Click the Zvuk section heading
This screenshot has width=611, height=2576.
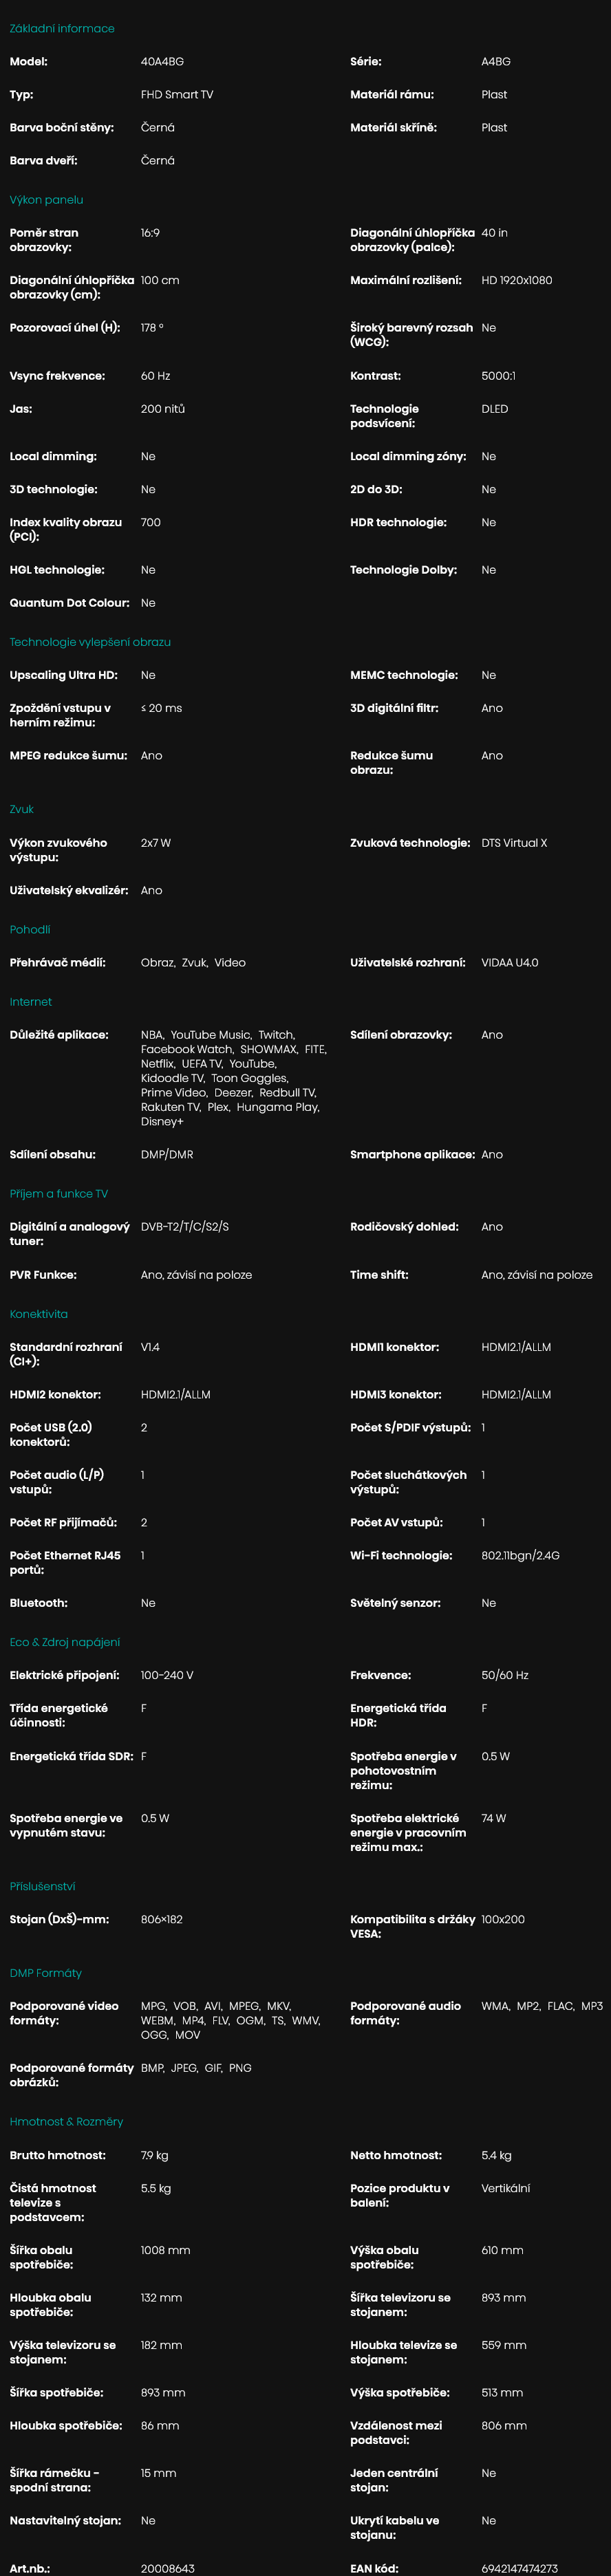tap(22, 809)
